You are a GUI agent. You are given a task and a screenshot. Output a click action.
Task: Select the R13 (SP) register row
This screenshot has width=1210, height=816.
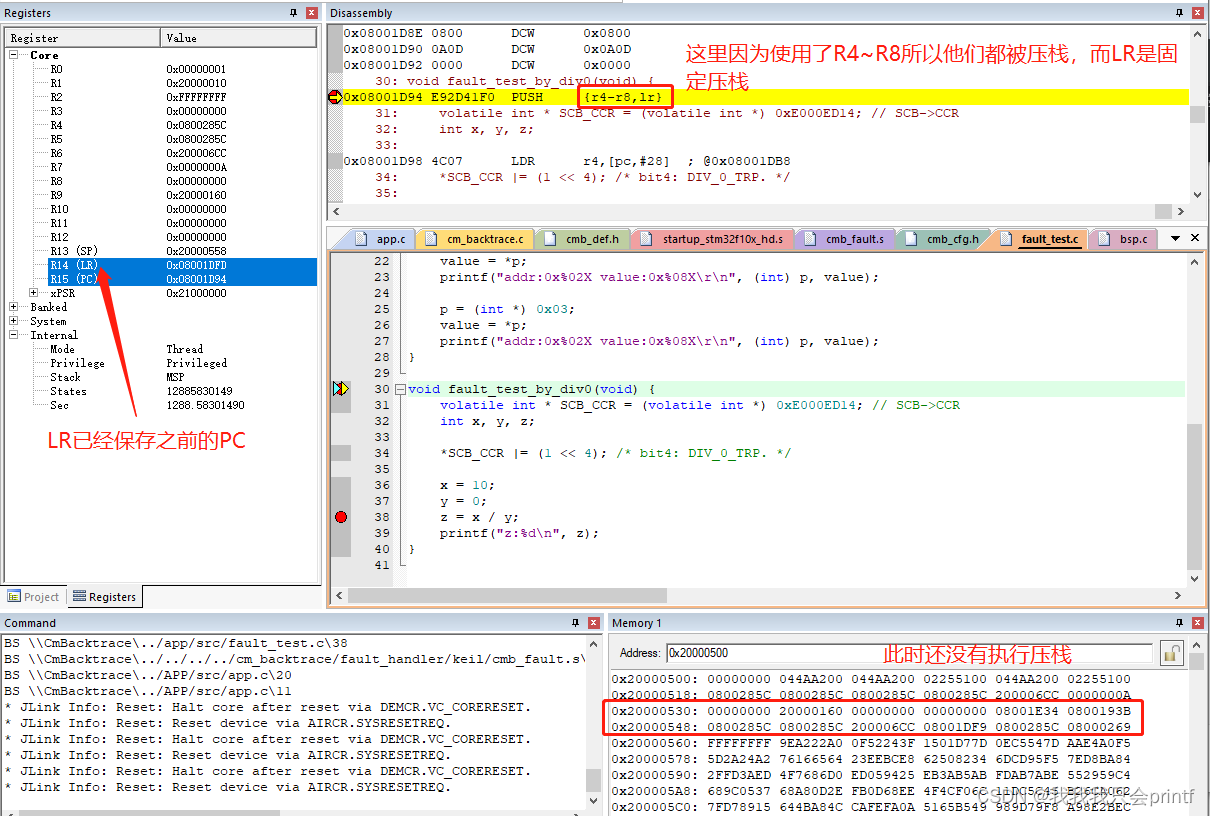(160, 251)
